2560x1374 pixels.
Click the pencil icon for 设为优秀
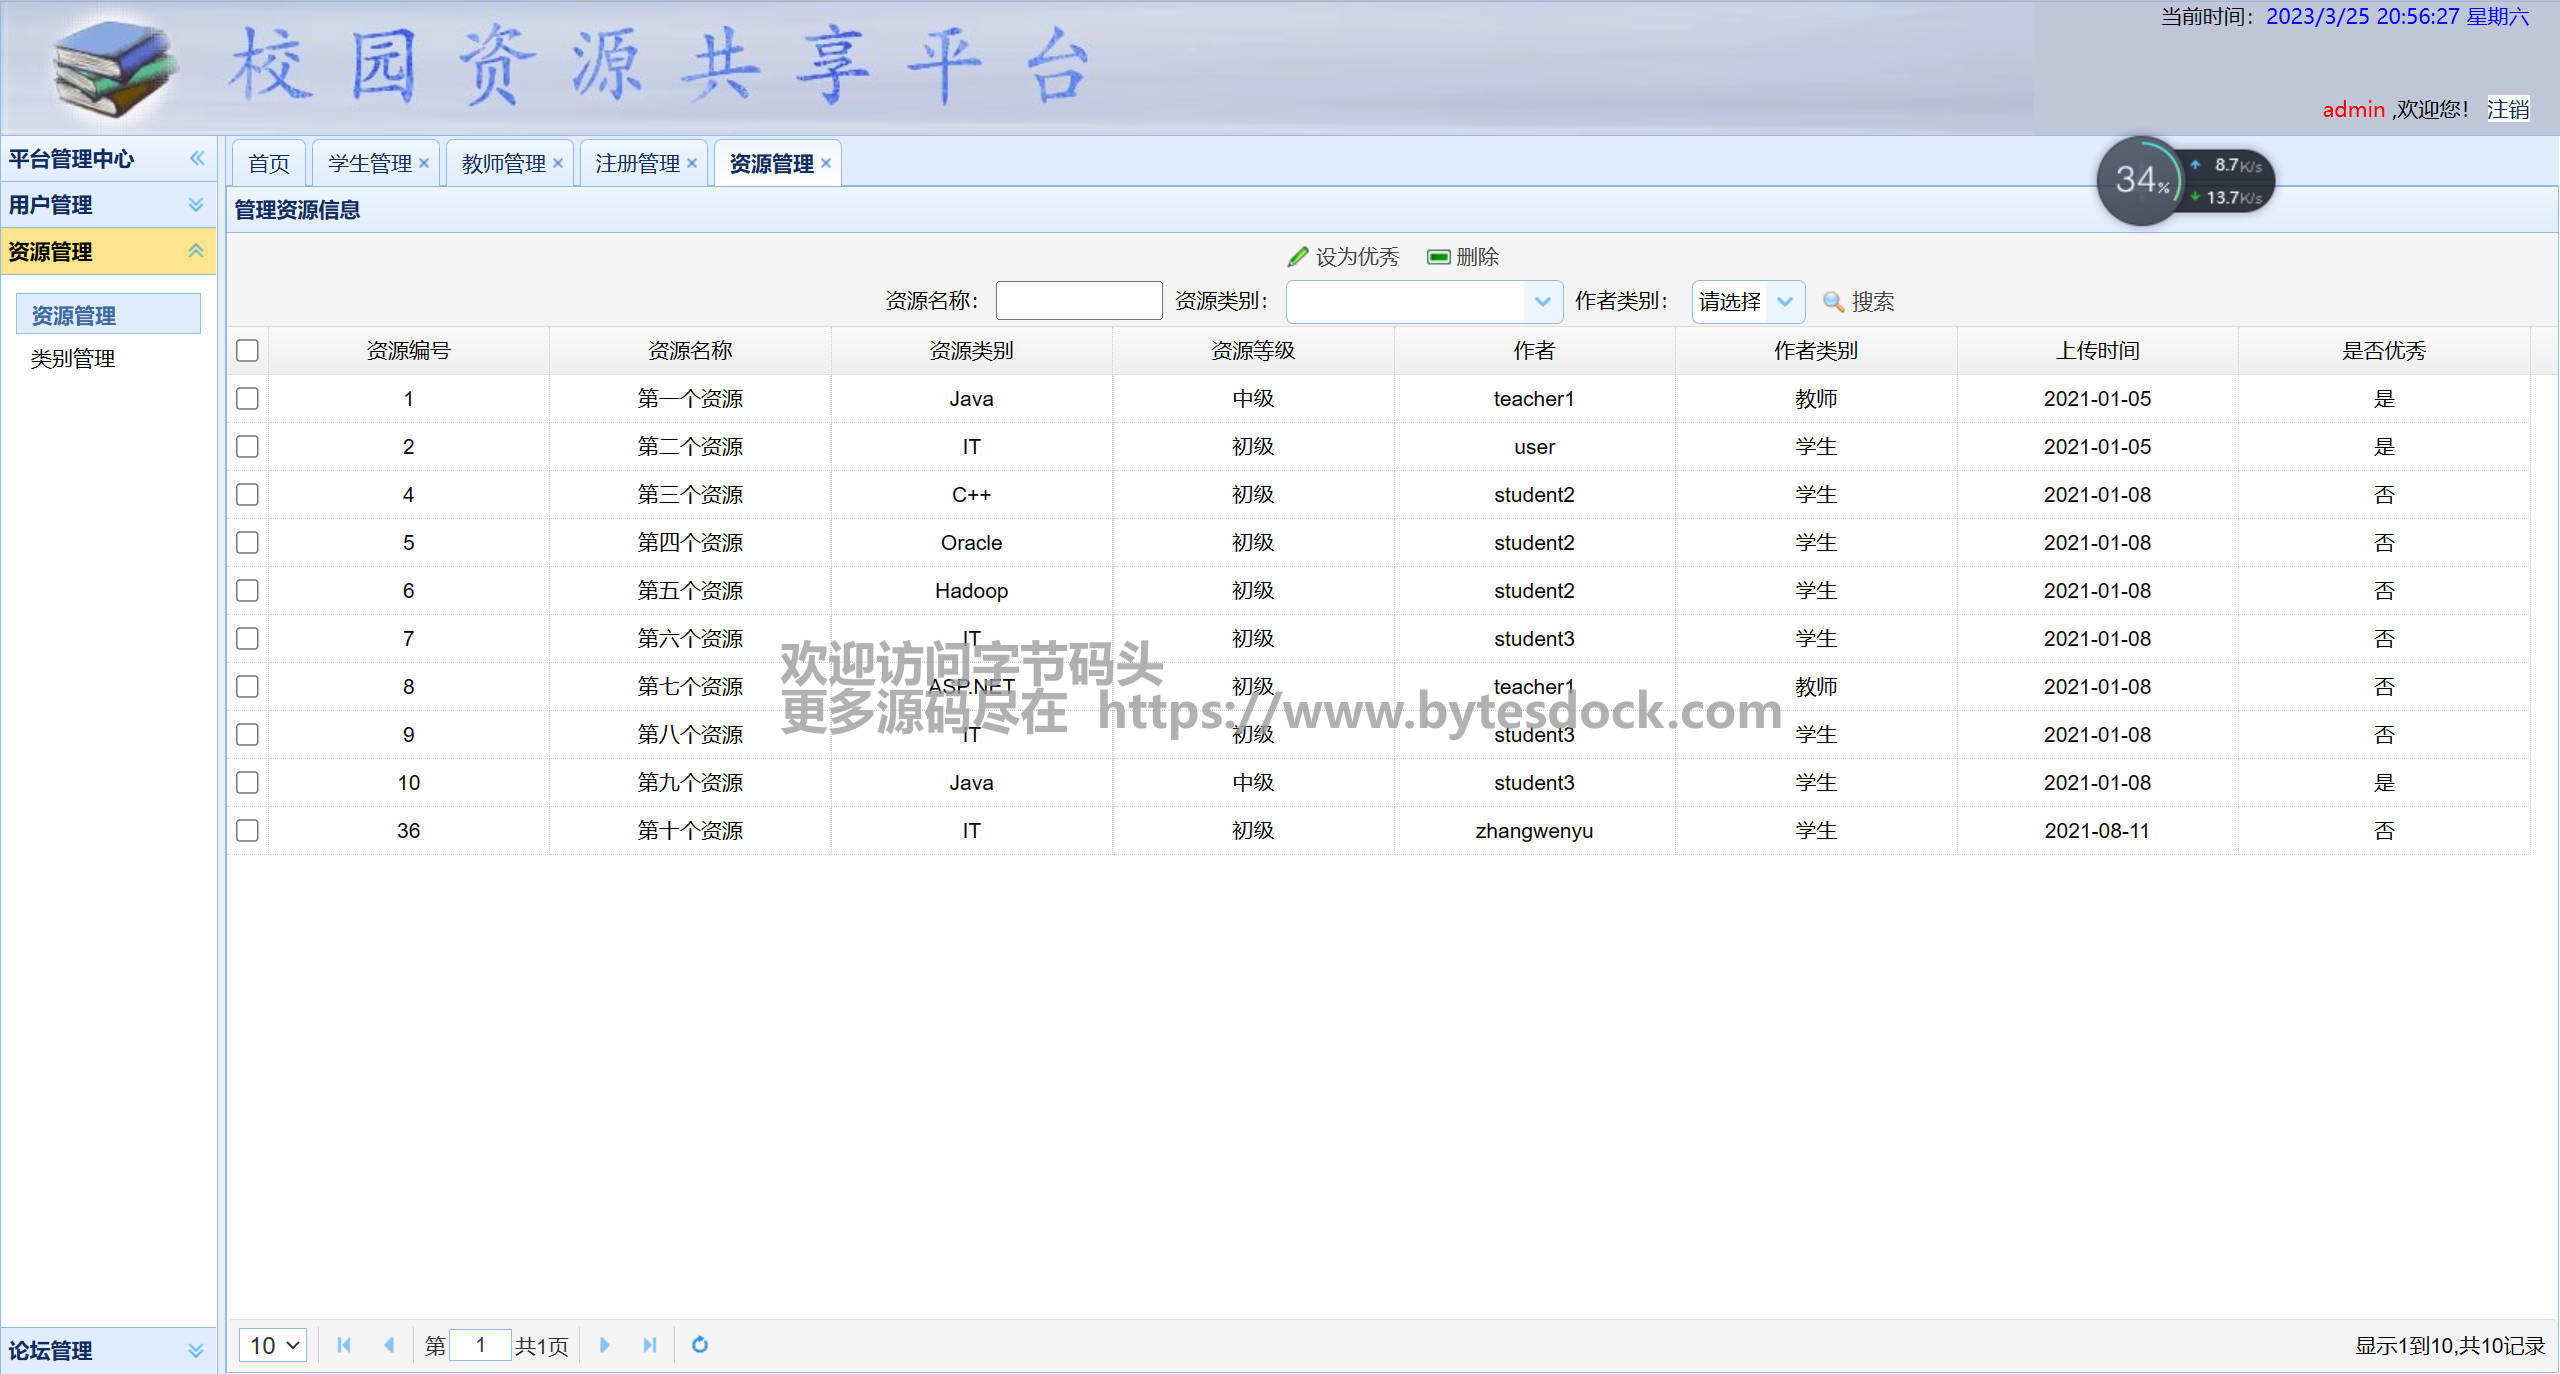pos(1297,257)
